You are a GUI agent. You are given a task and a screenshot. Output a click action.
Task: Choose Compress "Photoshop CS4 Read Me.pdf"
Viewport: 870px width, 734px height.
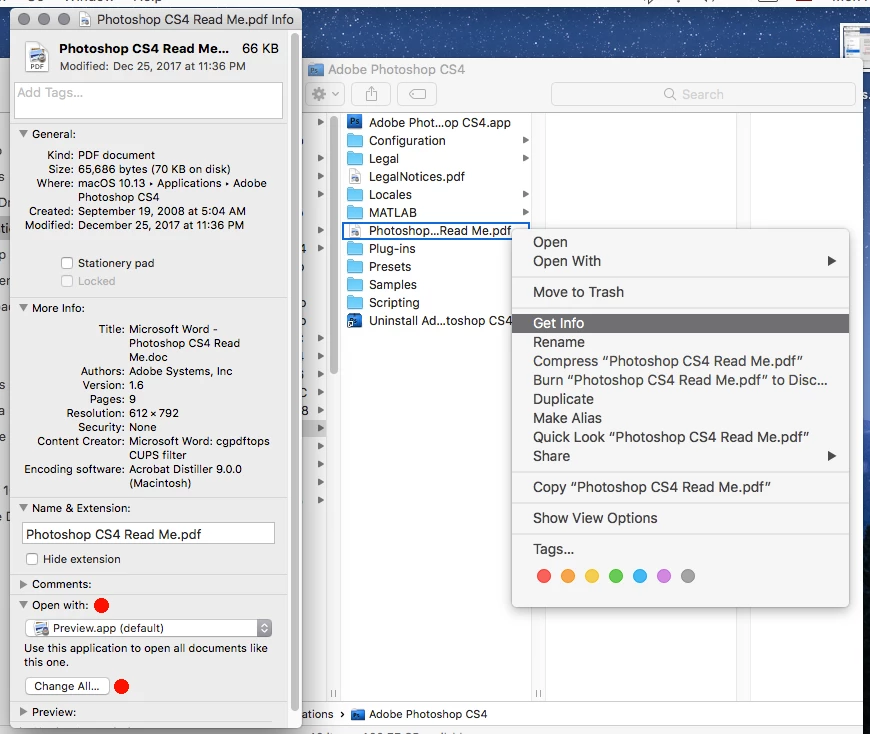tap(680, 361)
